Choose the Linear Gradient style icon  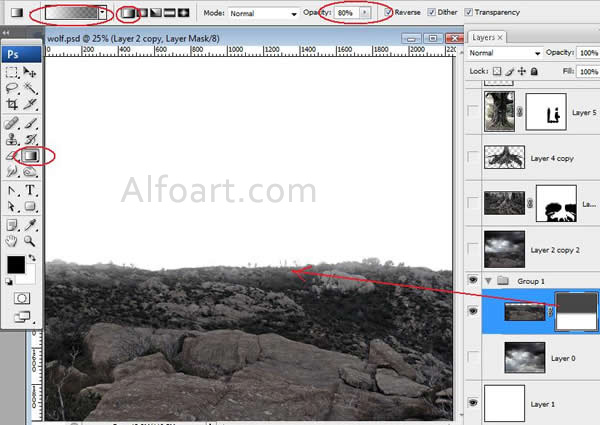coord(125,14)
